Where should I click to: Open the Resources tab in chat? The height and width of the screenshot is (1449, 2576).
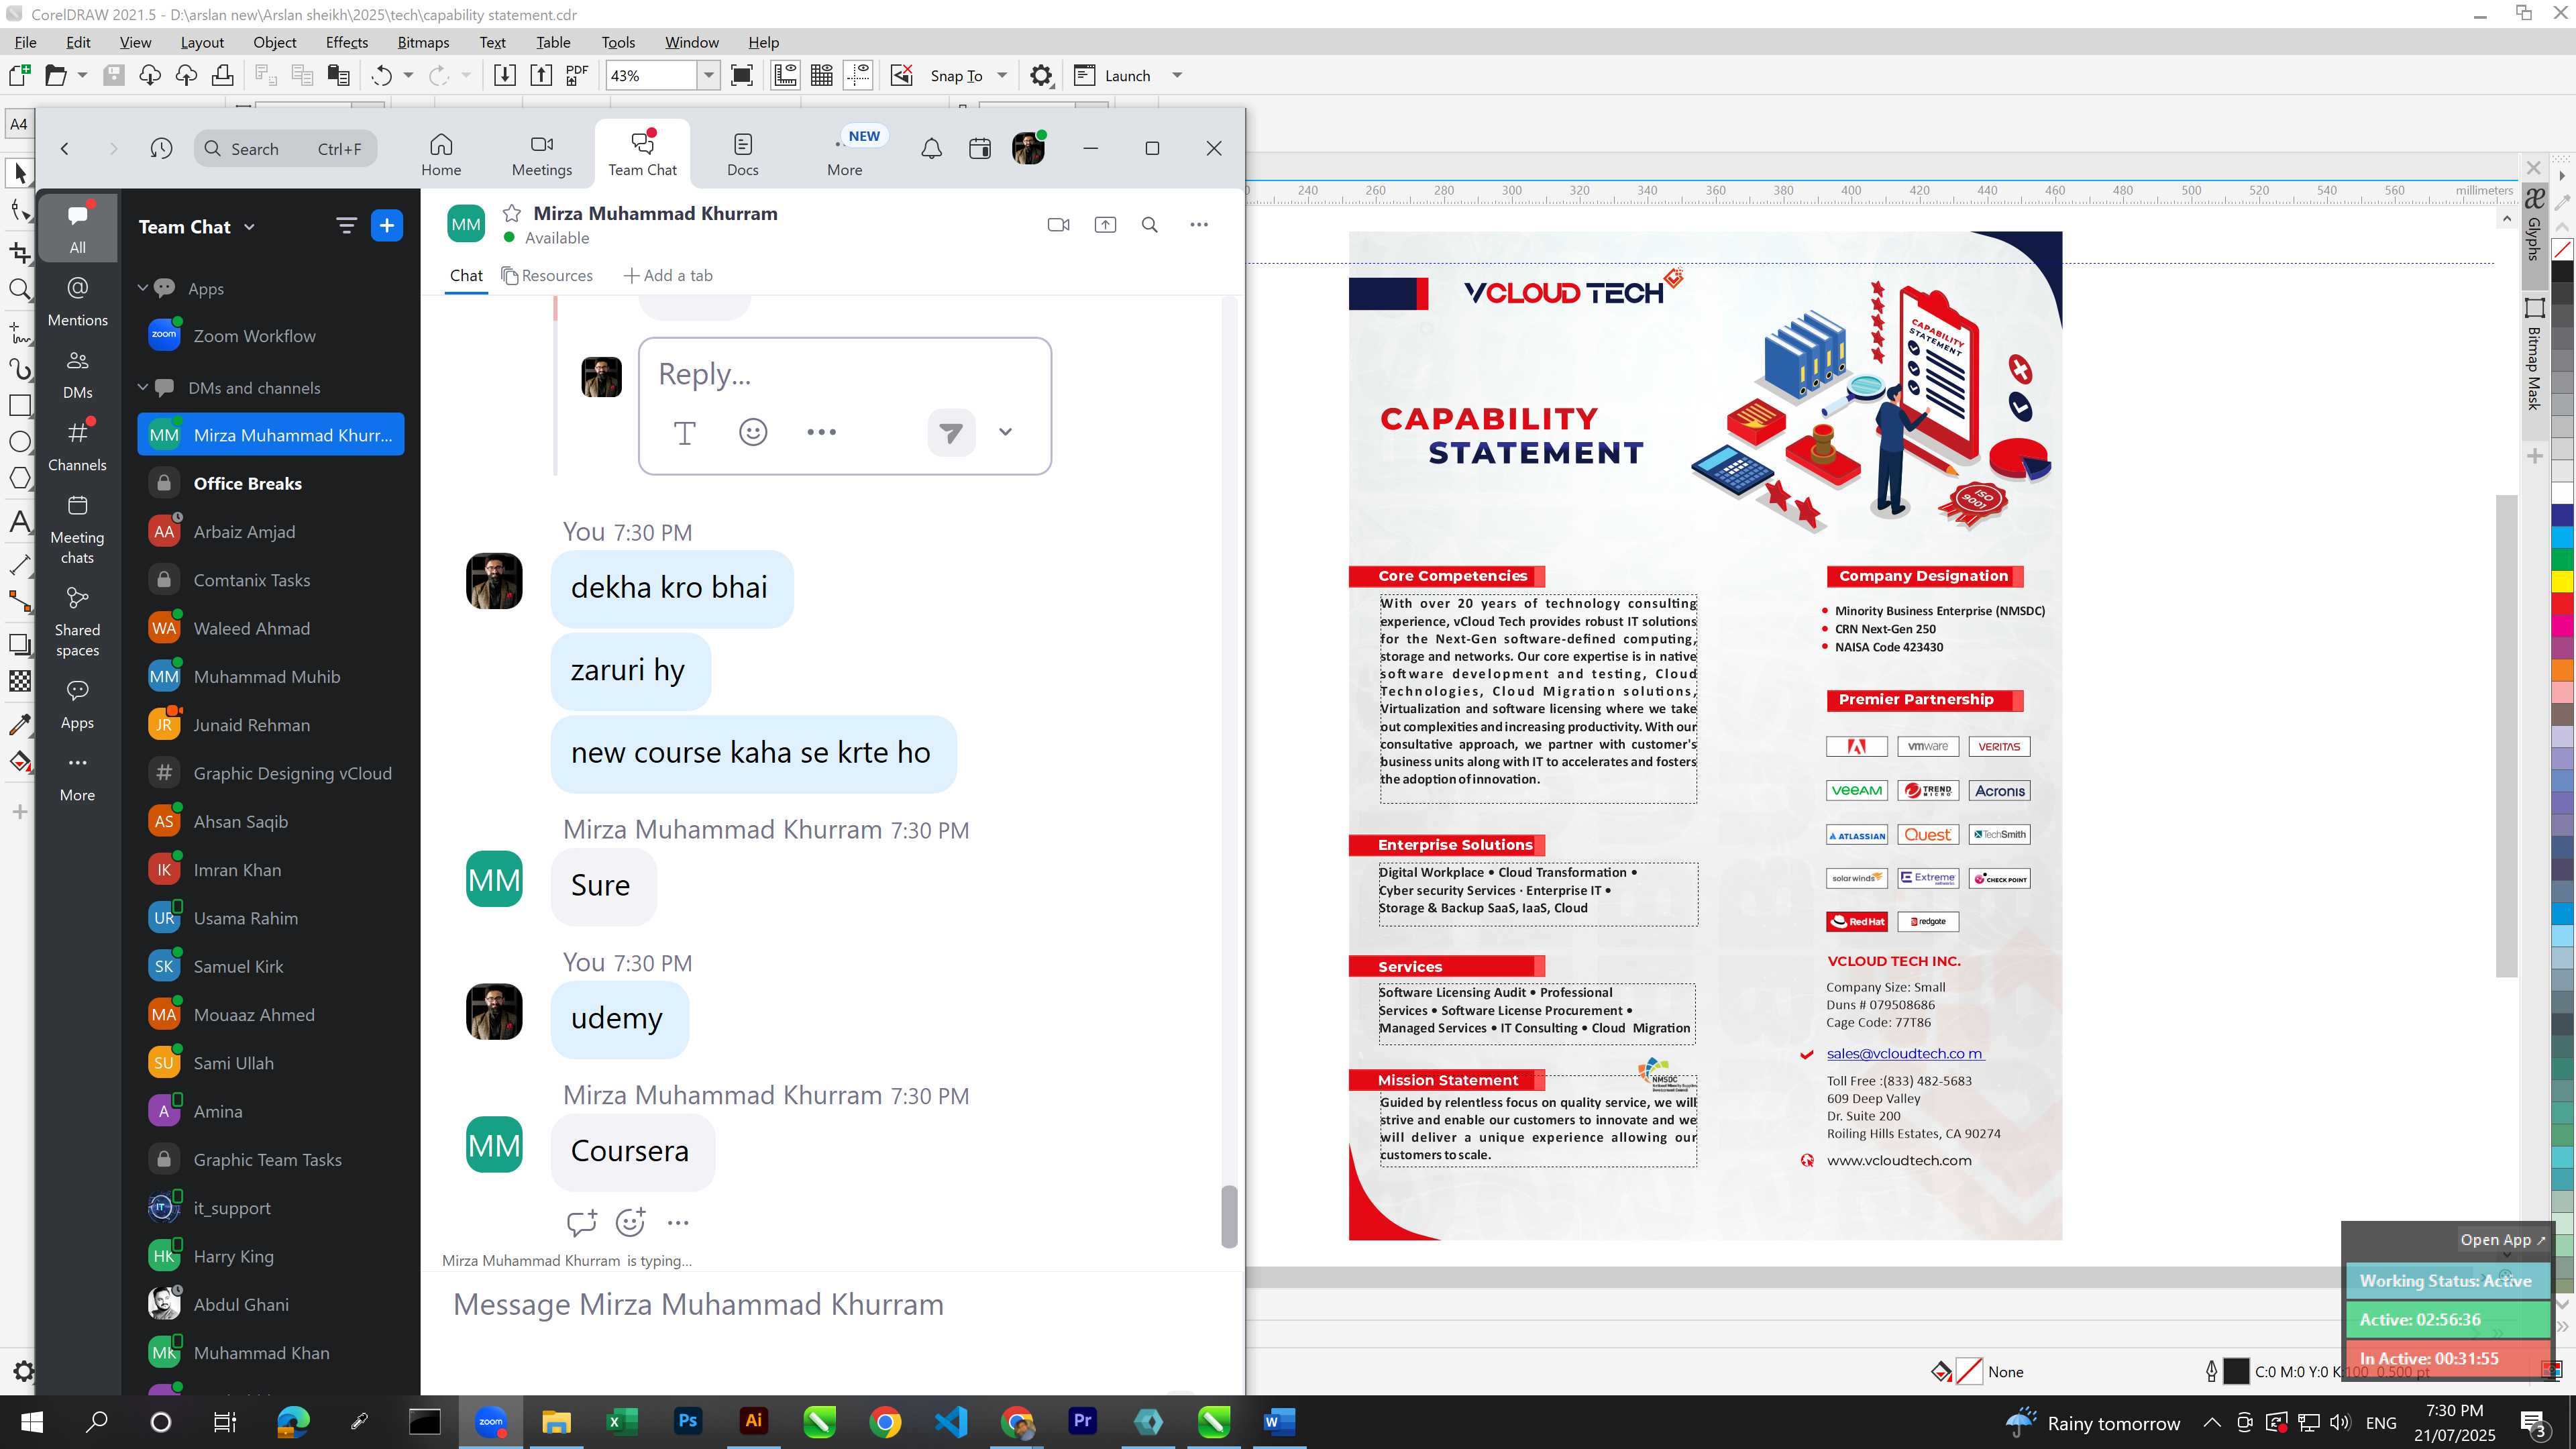pyautogui.click(x=547, y=276)
